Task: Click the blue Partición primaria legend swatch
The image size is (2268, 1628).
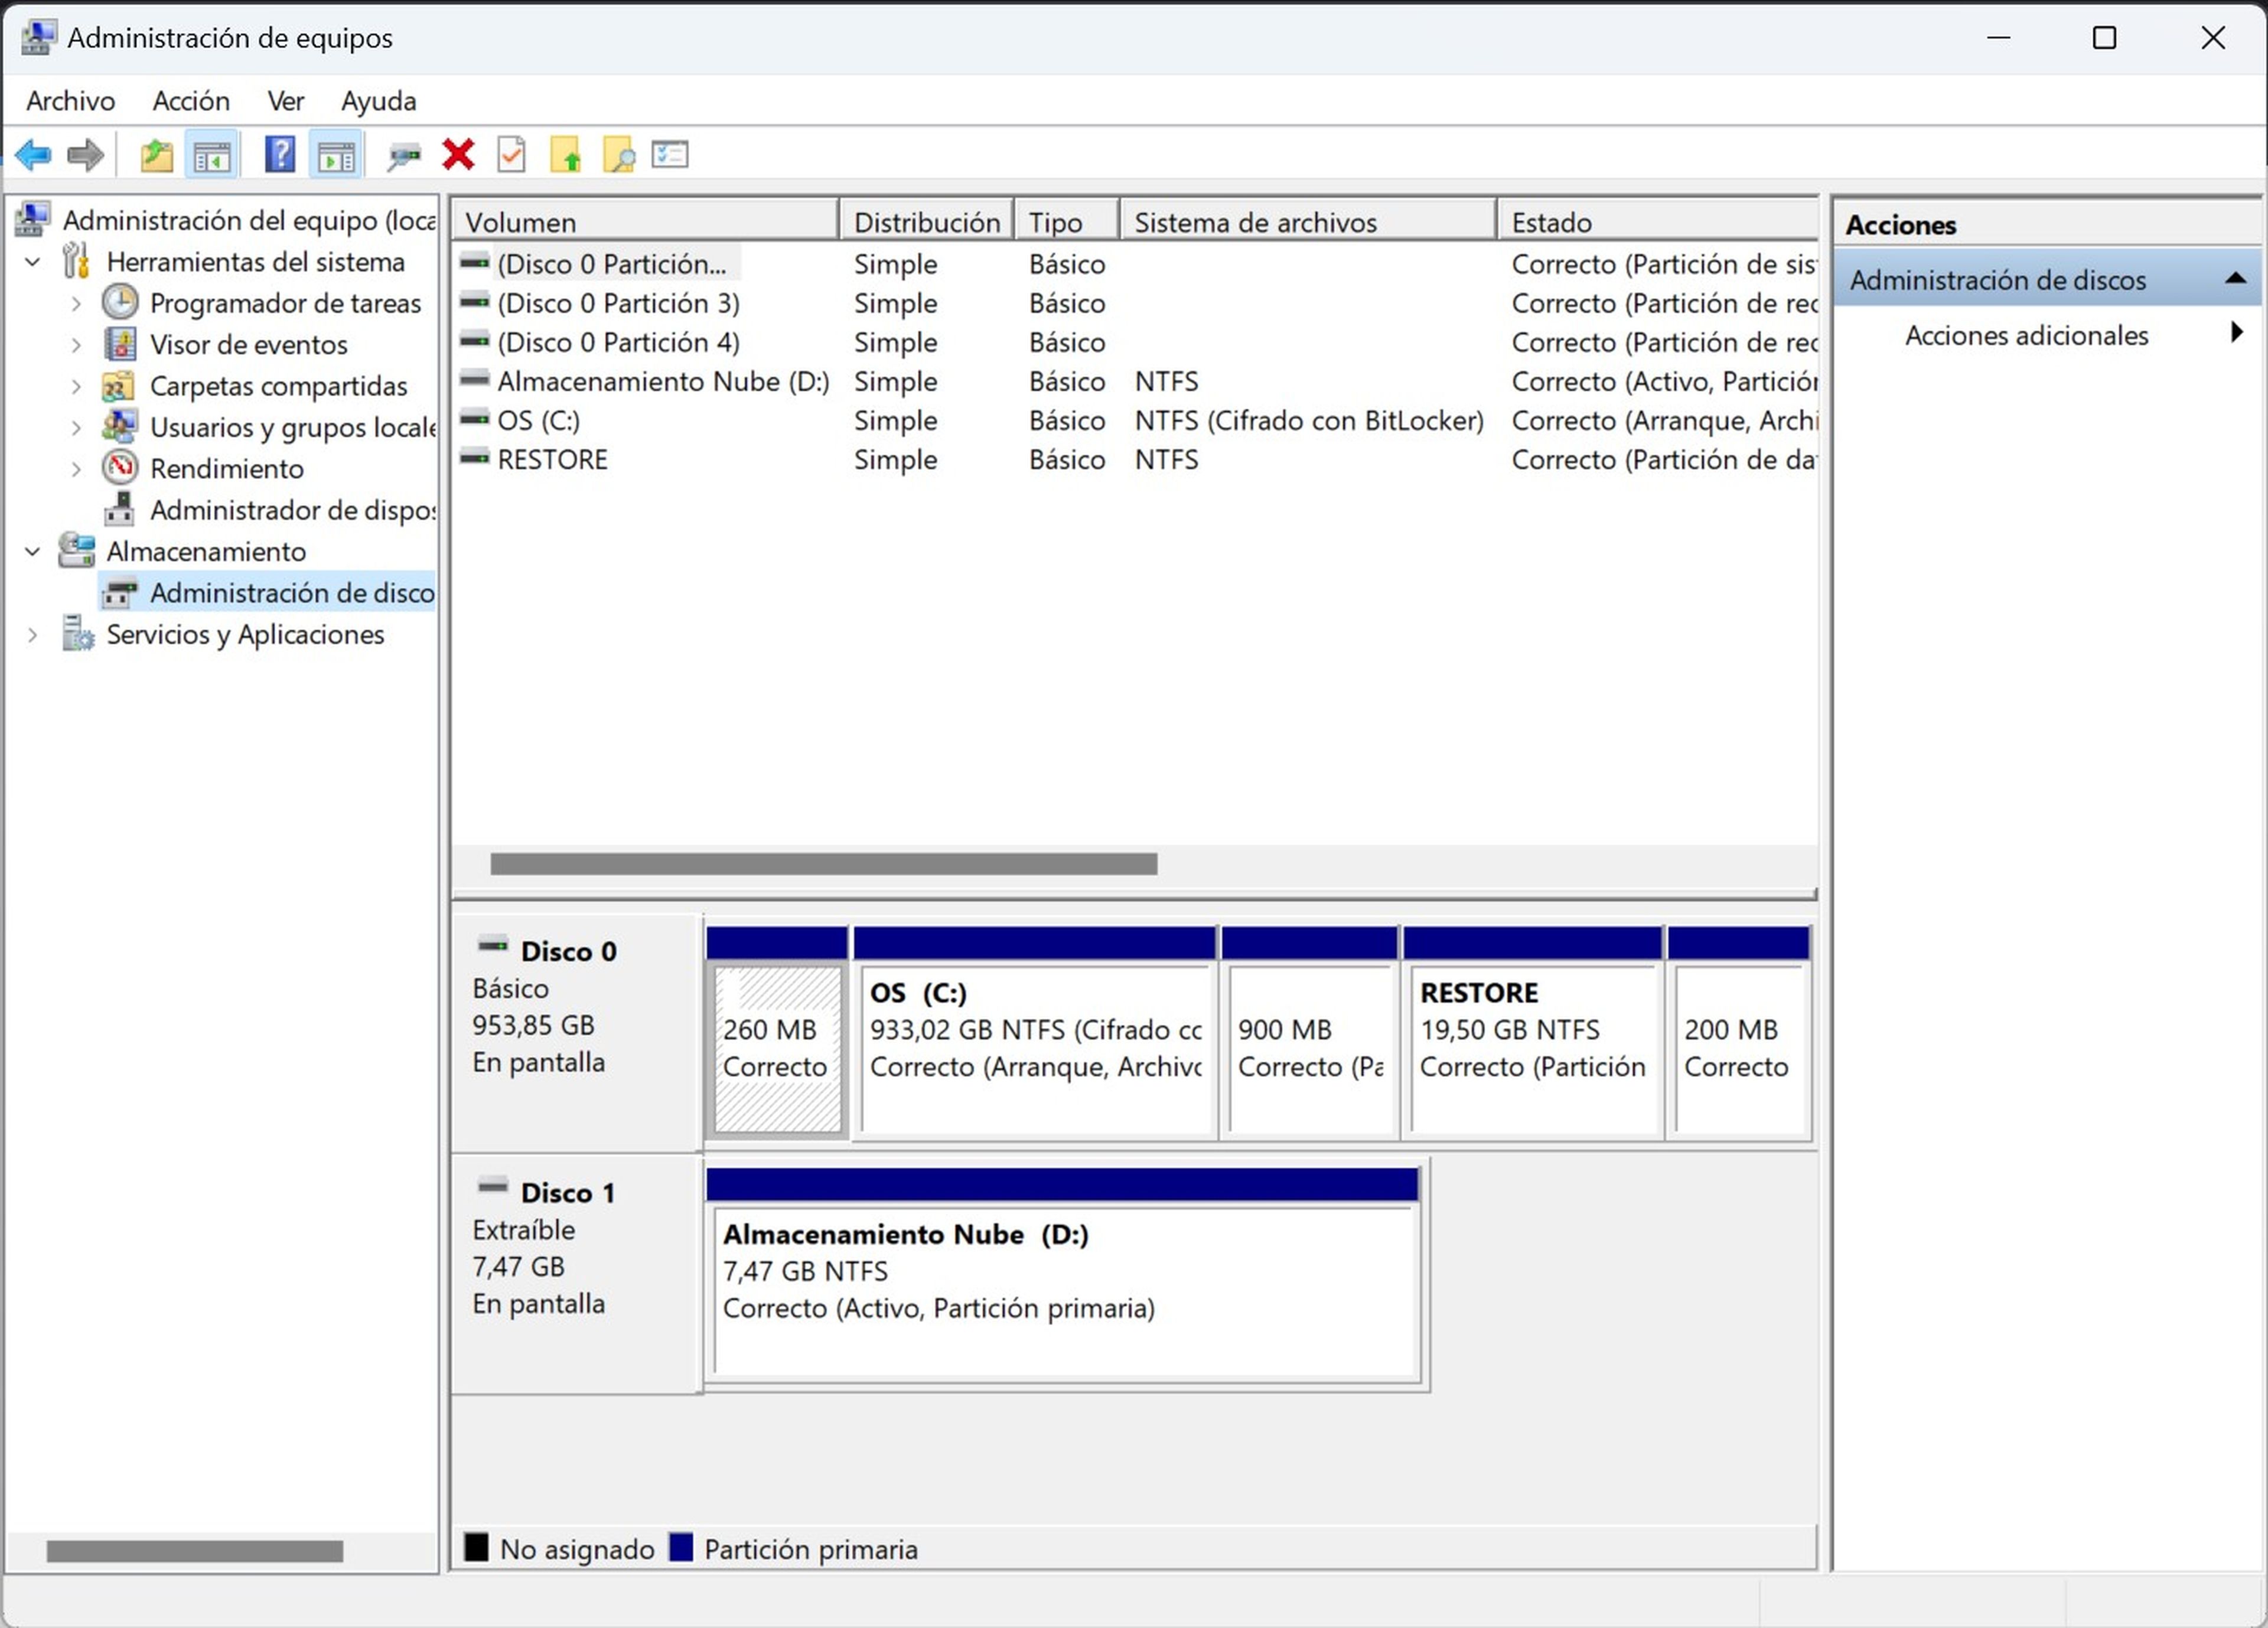Action: click(681, 1547)
